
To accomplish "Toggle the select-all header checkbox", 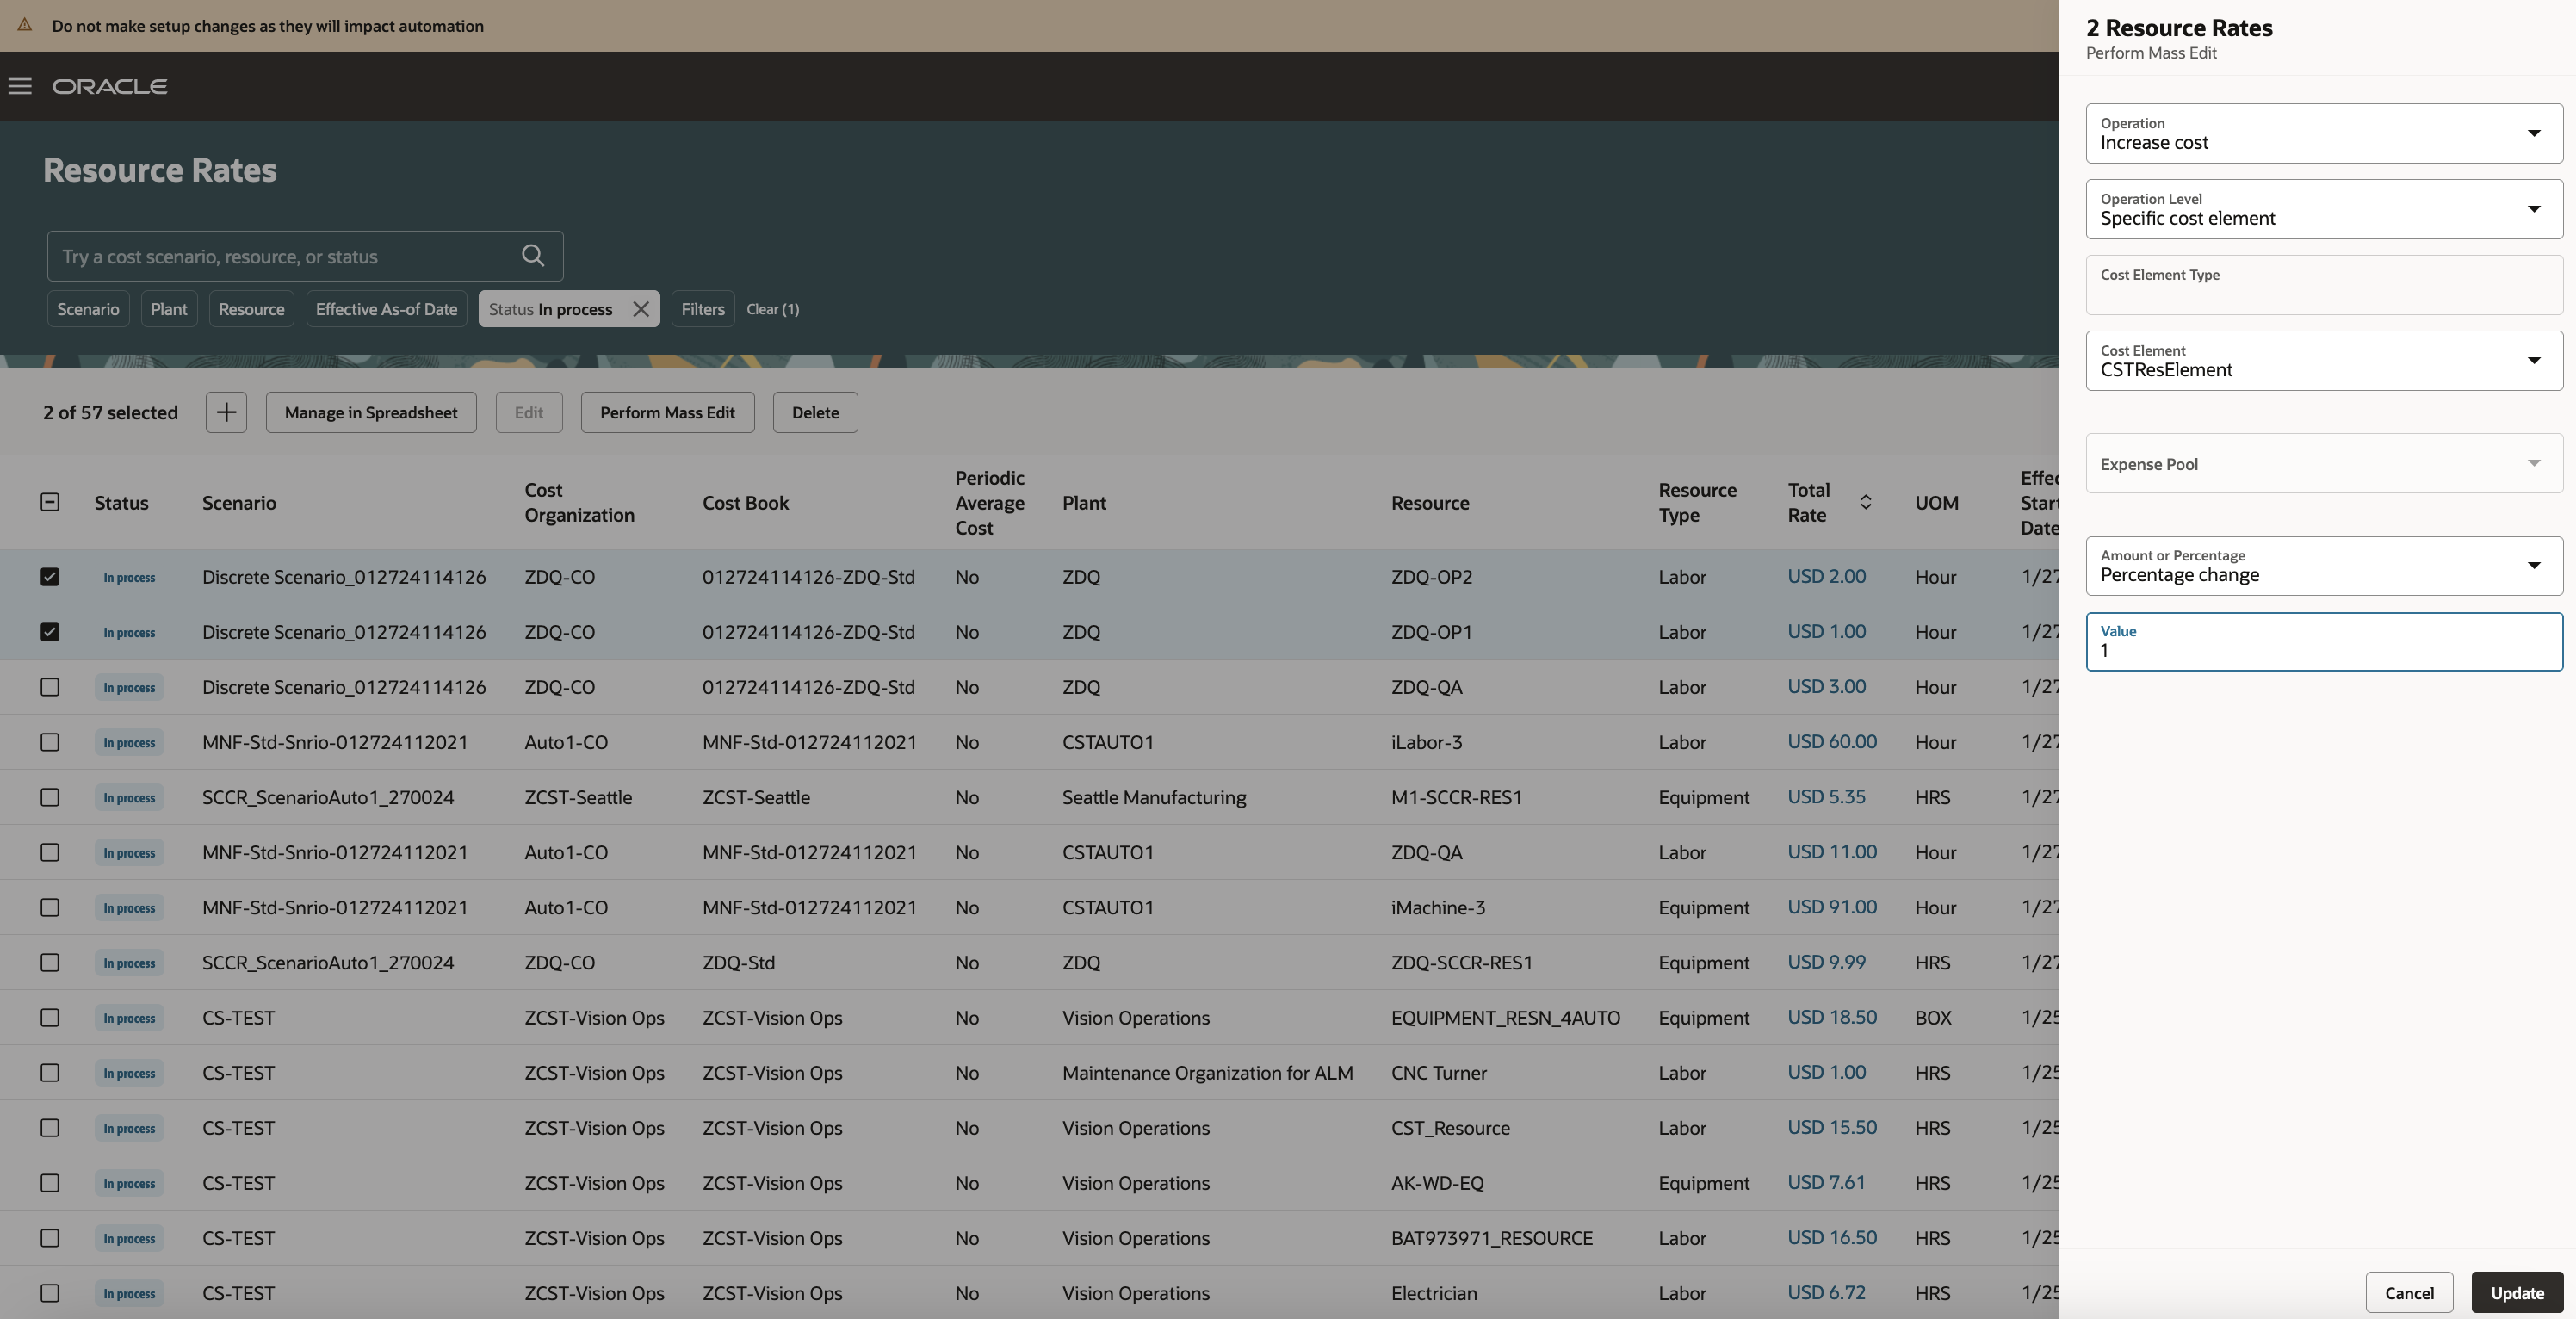I will coord(50,502).
